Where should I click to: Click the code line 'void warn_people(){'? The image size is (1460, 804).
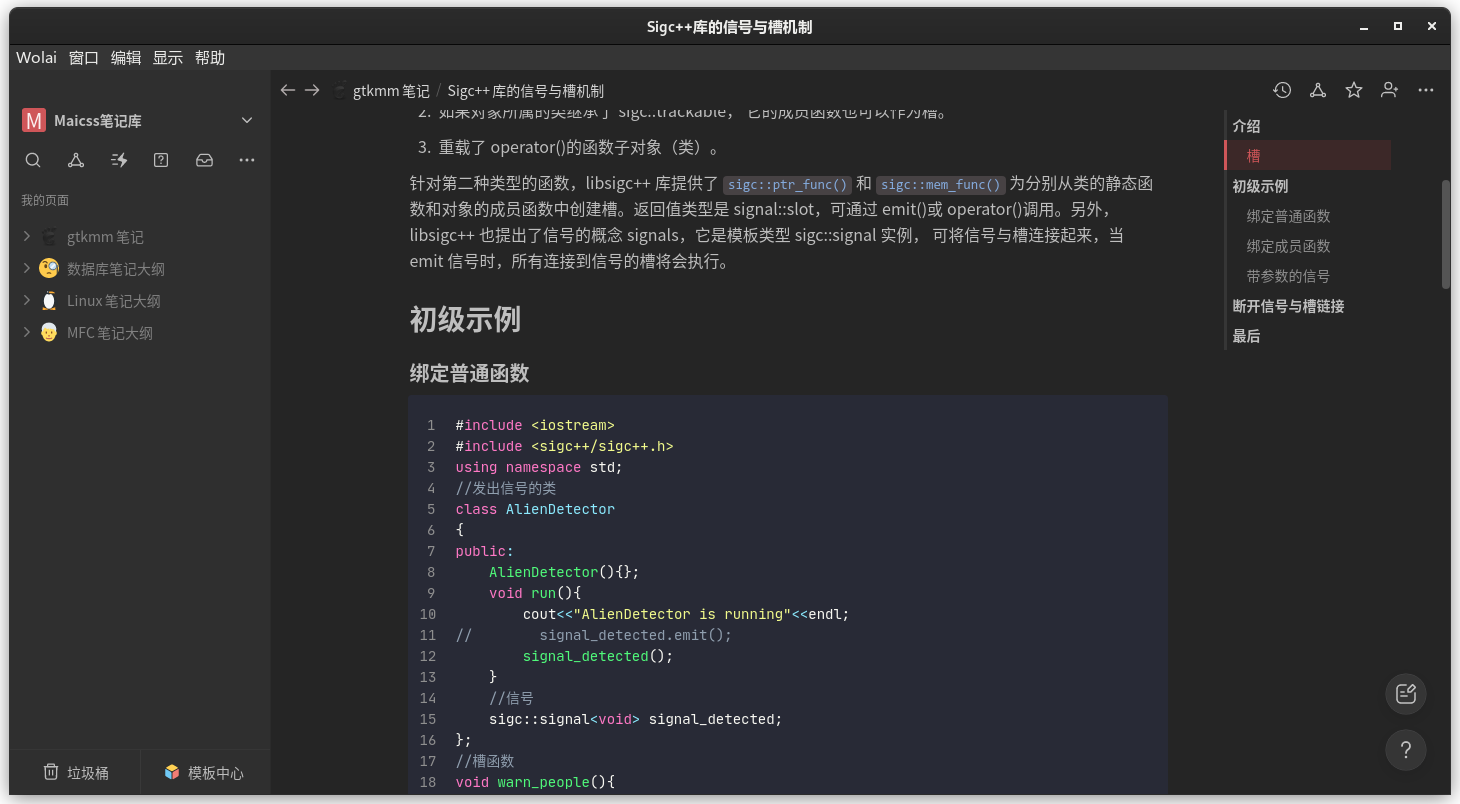click(x=535, y=782)
